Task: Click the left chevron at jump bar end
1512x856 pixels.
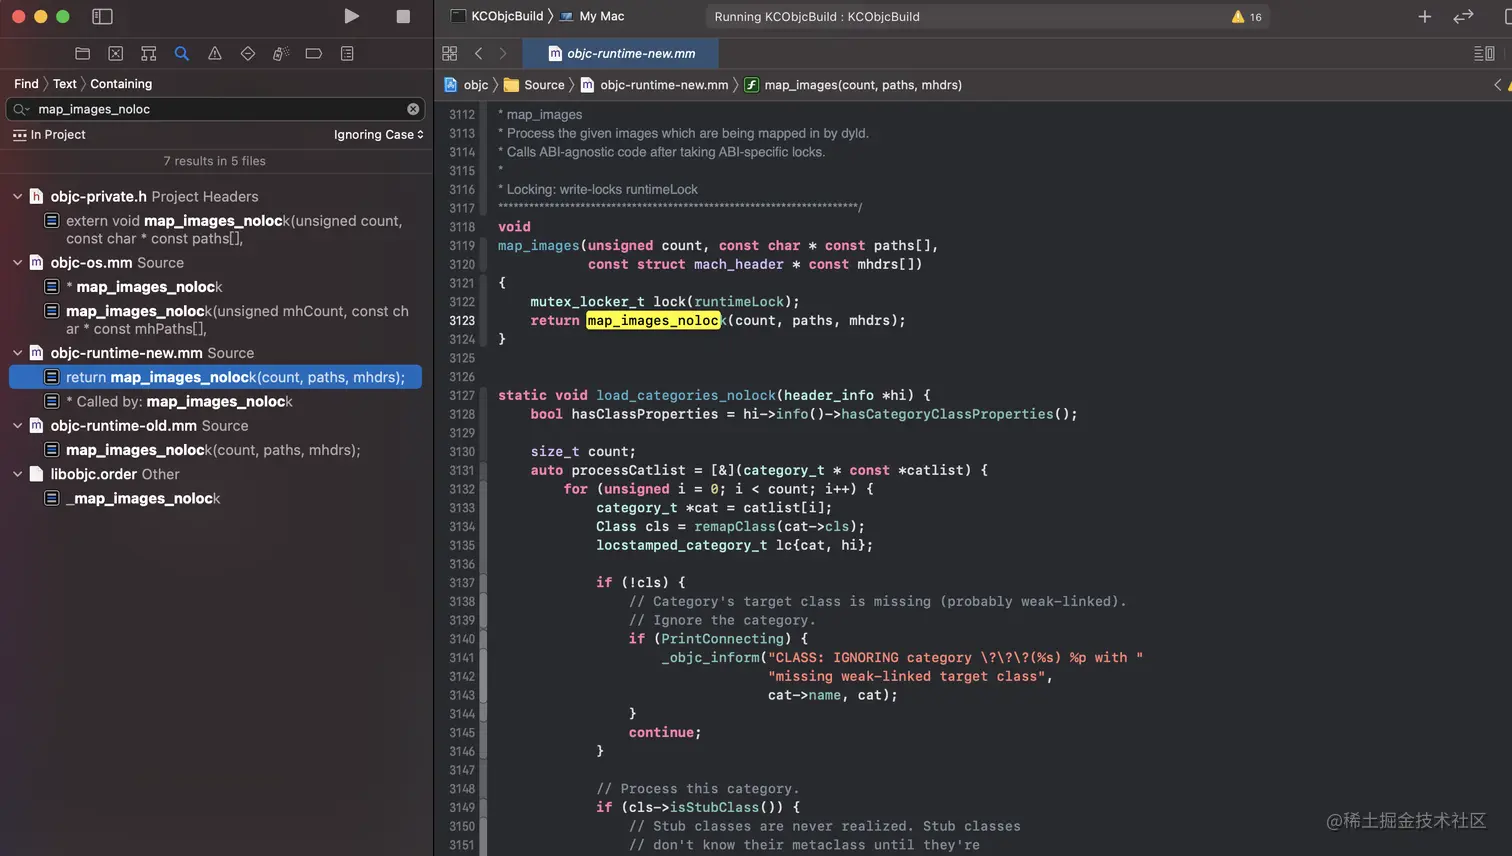Action: [1498, 85]
